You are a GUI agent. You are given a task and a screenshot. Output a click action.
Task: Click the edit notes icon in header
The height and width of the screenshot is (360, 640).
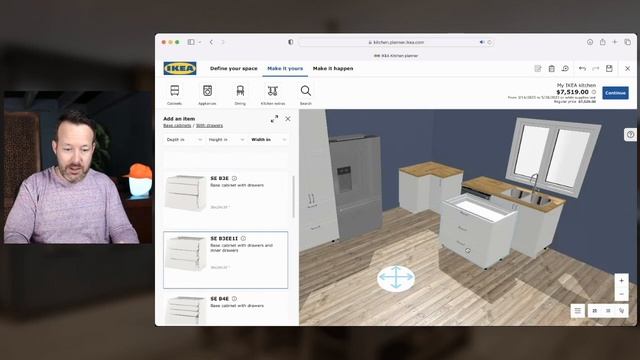tap(538, 69)
